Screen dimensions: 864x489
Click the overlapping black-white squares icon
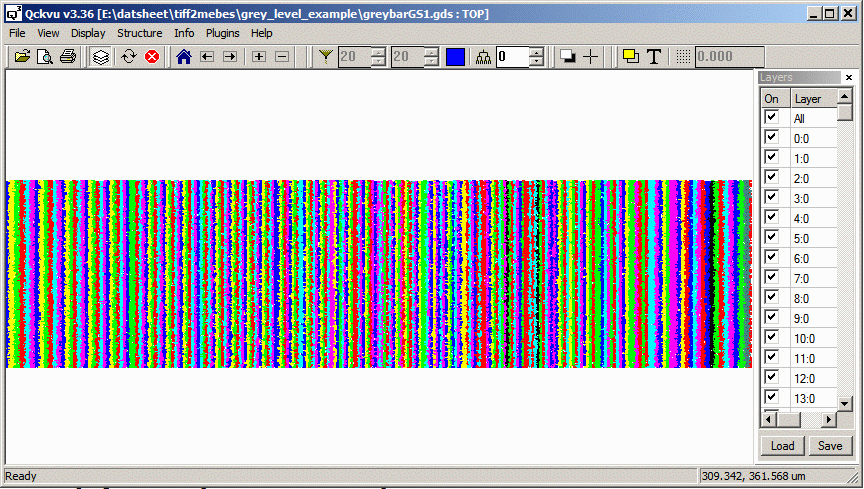[568, 56]
